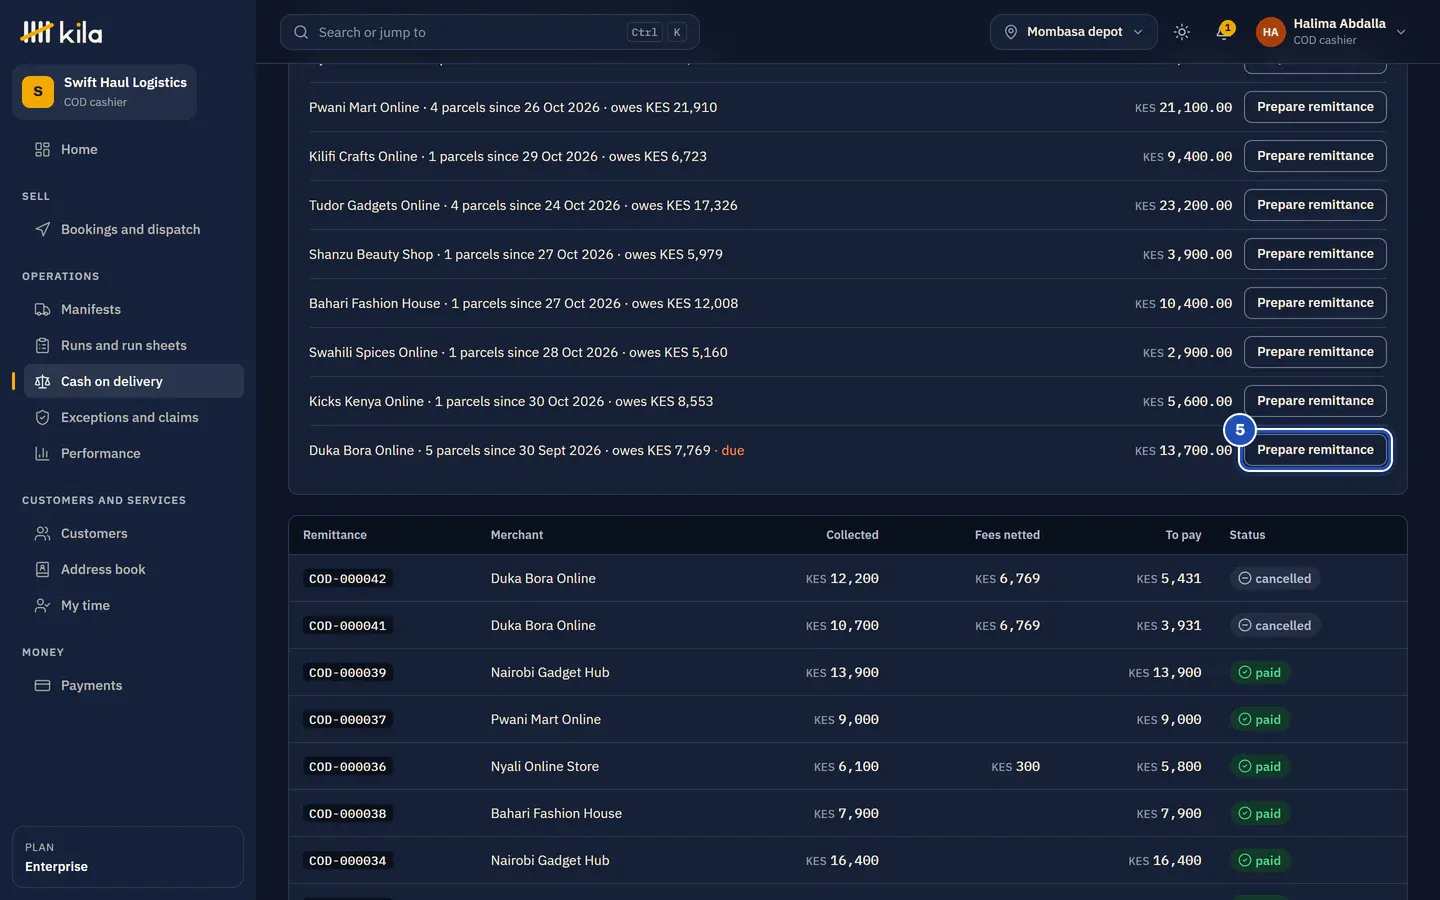This screenshot has height=900, width=1440.
Task: Navigate to Exceptions and claims
Action: [x=134, y=418]
